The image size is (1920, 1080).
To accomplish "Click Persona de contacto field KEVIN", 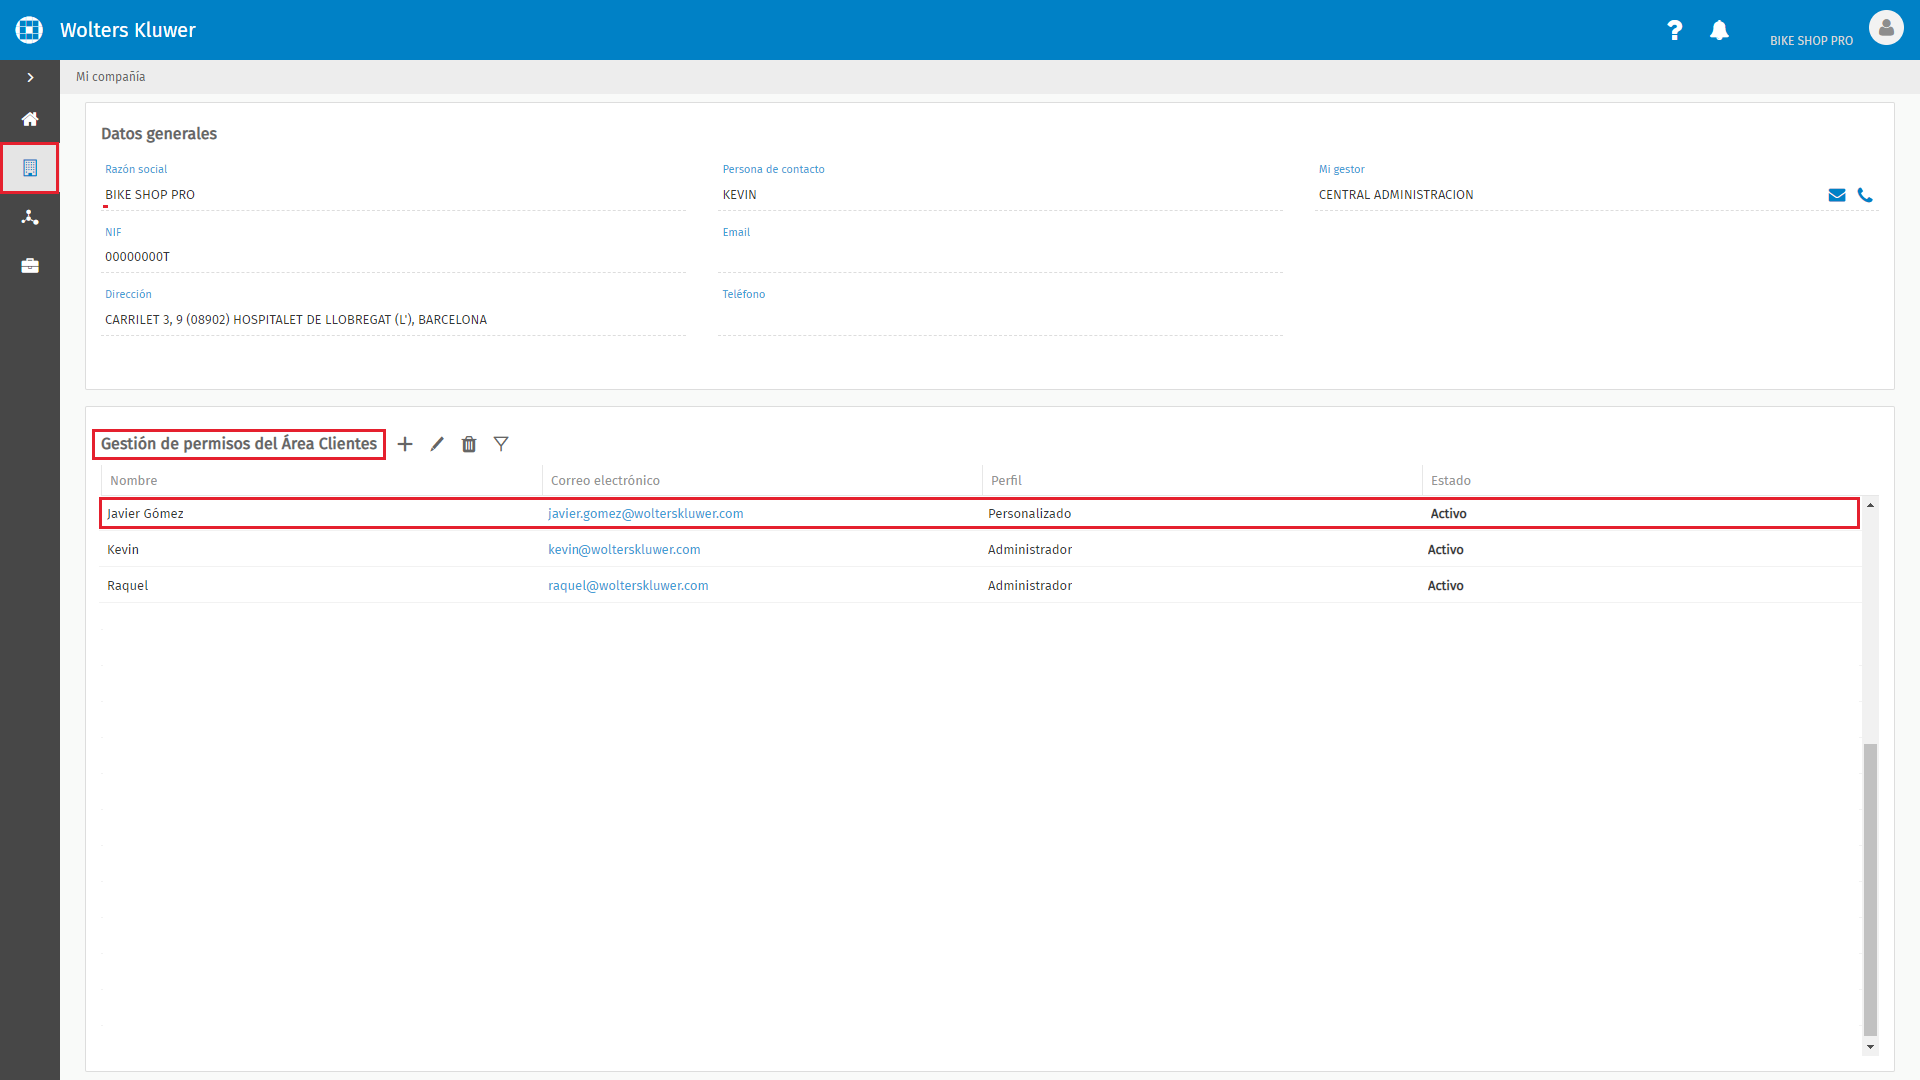I will 1000,195.
